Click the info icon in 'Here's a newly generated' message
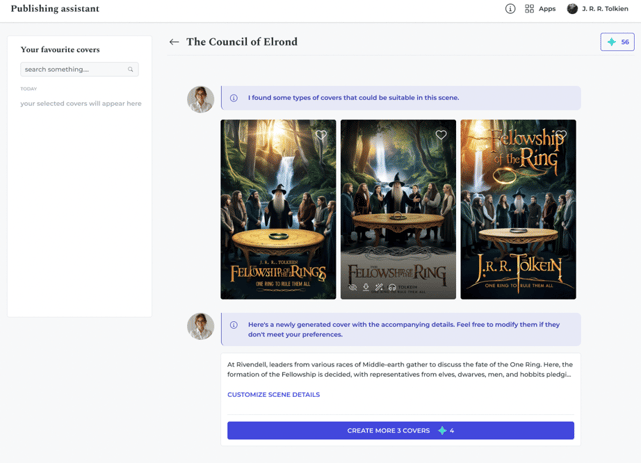The image size is (641, 463). [233, 325]
